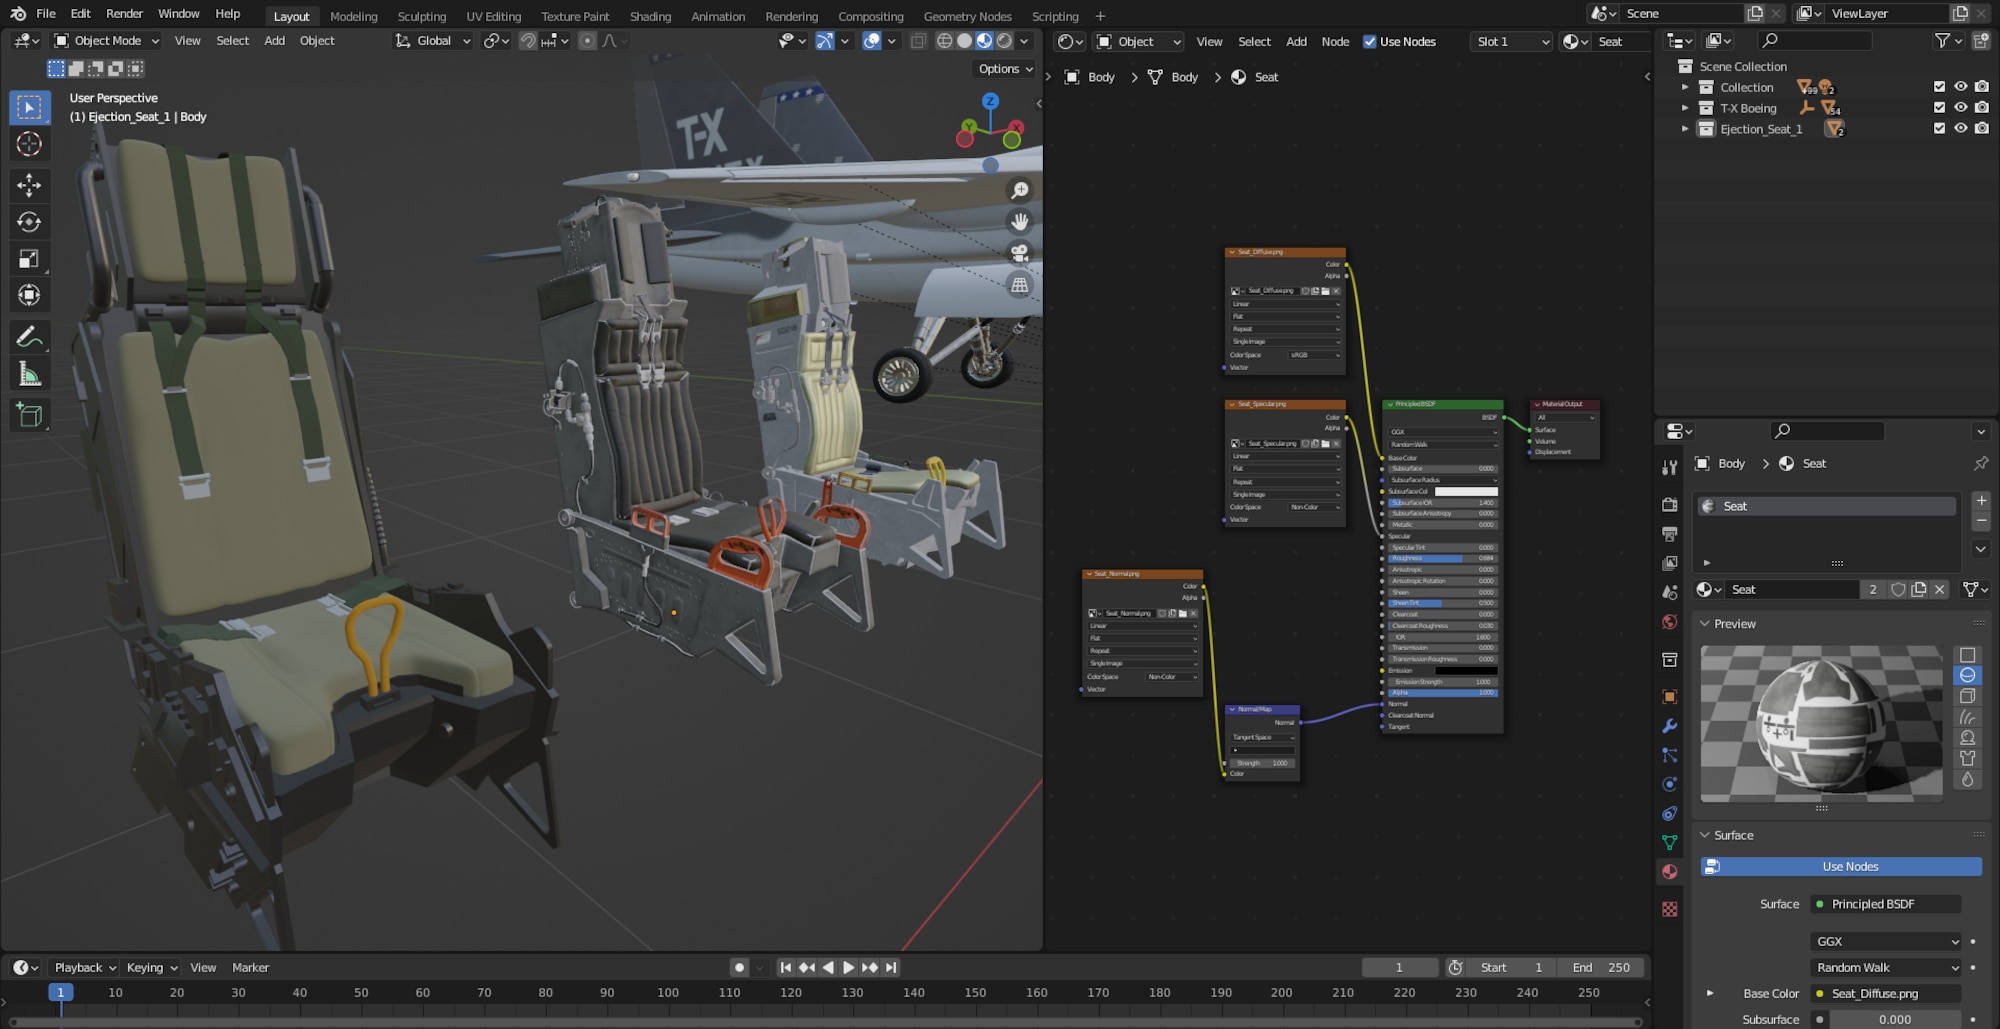The width and height of the screenshot is (2000, 1029).
Task: Switch to the Shading workspace tab
Action: (x=650, y=16)
